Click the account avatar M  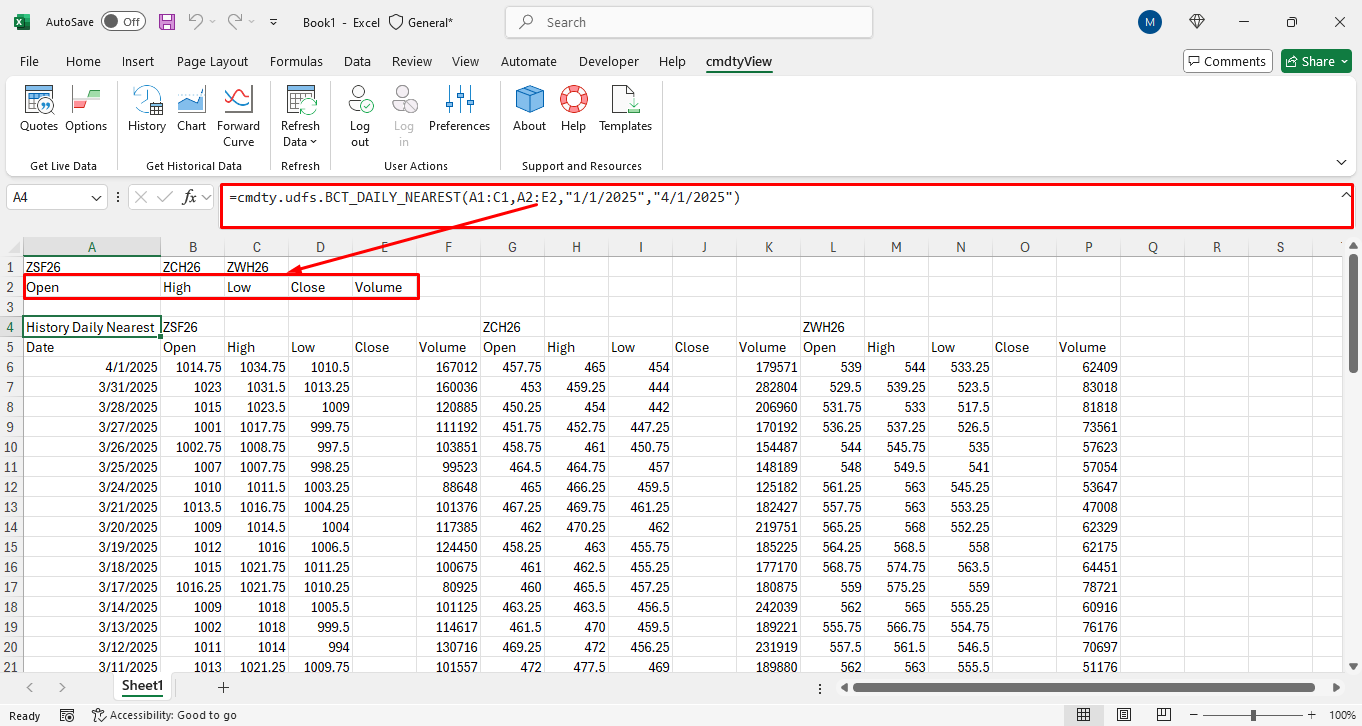coord(1150,22)
